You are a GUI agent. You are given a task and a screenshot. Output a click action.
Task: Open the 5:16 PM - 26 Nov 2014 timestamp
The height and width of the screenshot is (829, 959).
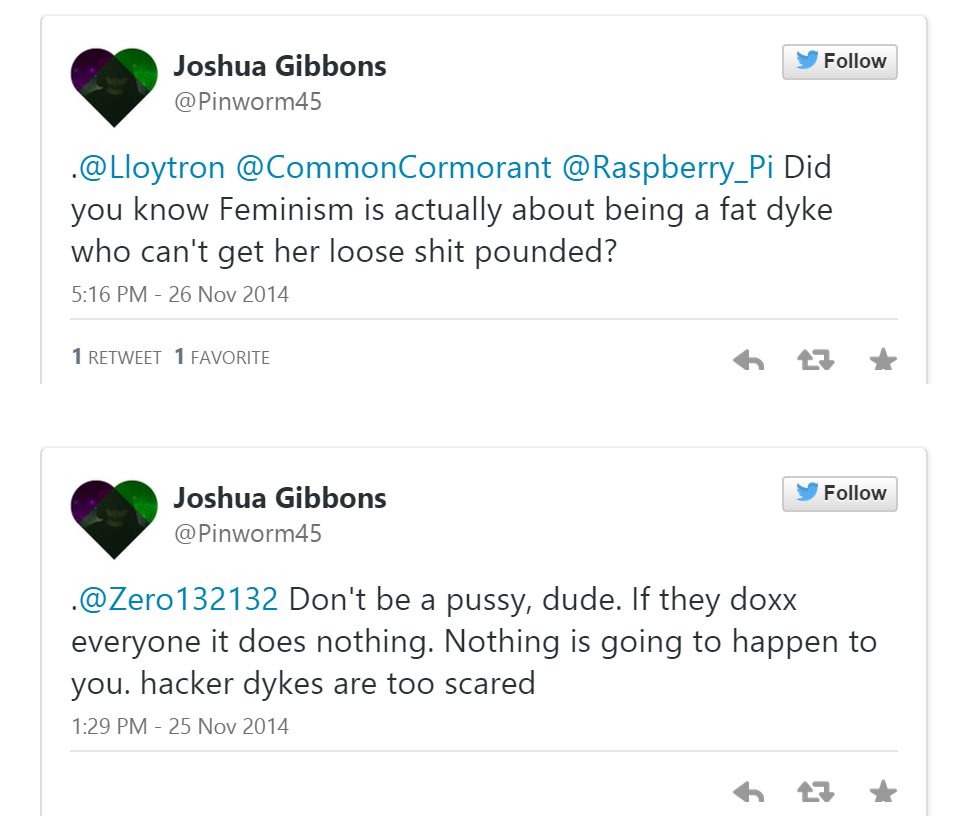180,295
